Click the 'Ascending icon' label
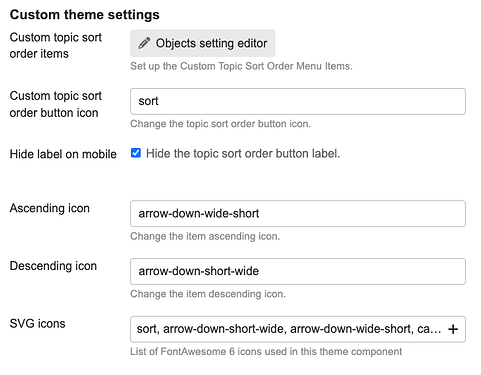This screenshot has height=375, width=481. [50, 208]
